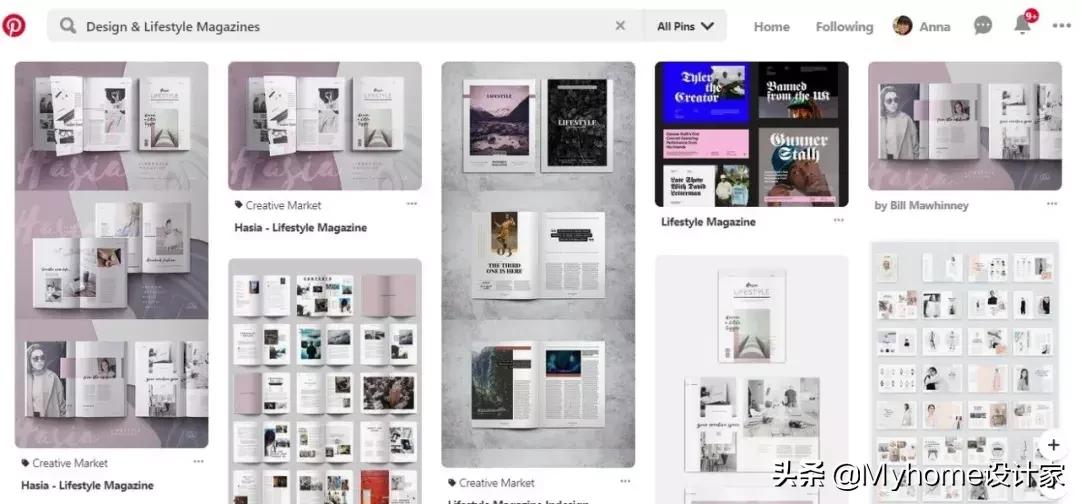The image size is (1080, 504).
Task: Focus the Design & Lifestyle Magazines search field
Action: pos(344,26)
